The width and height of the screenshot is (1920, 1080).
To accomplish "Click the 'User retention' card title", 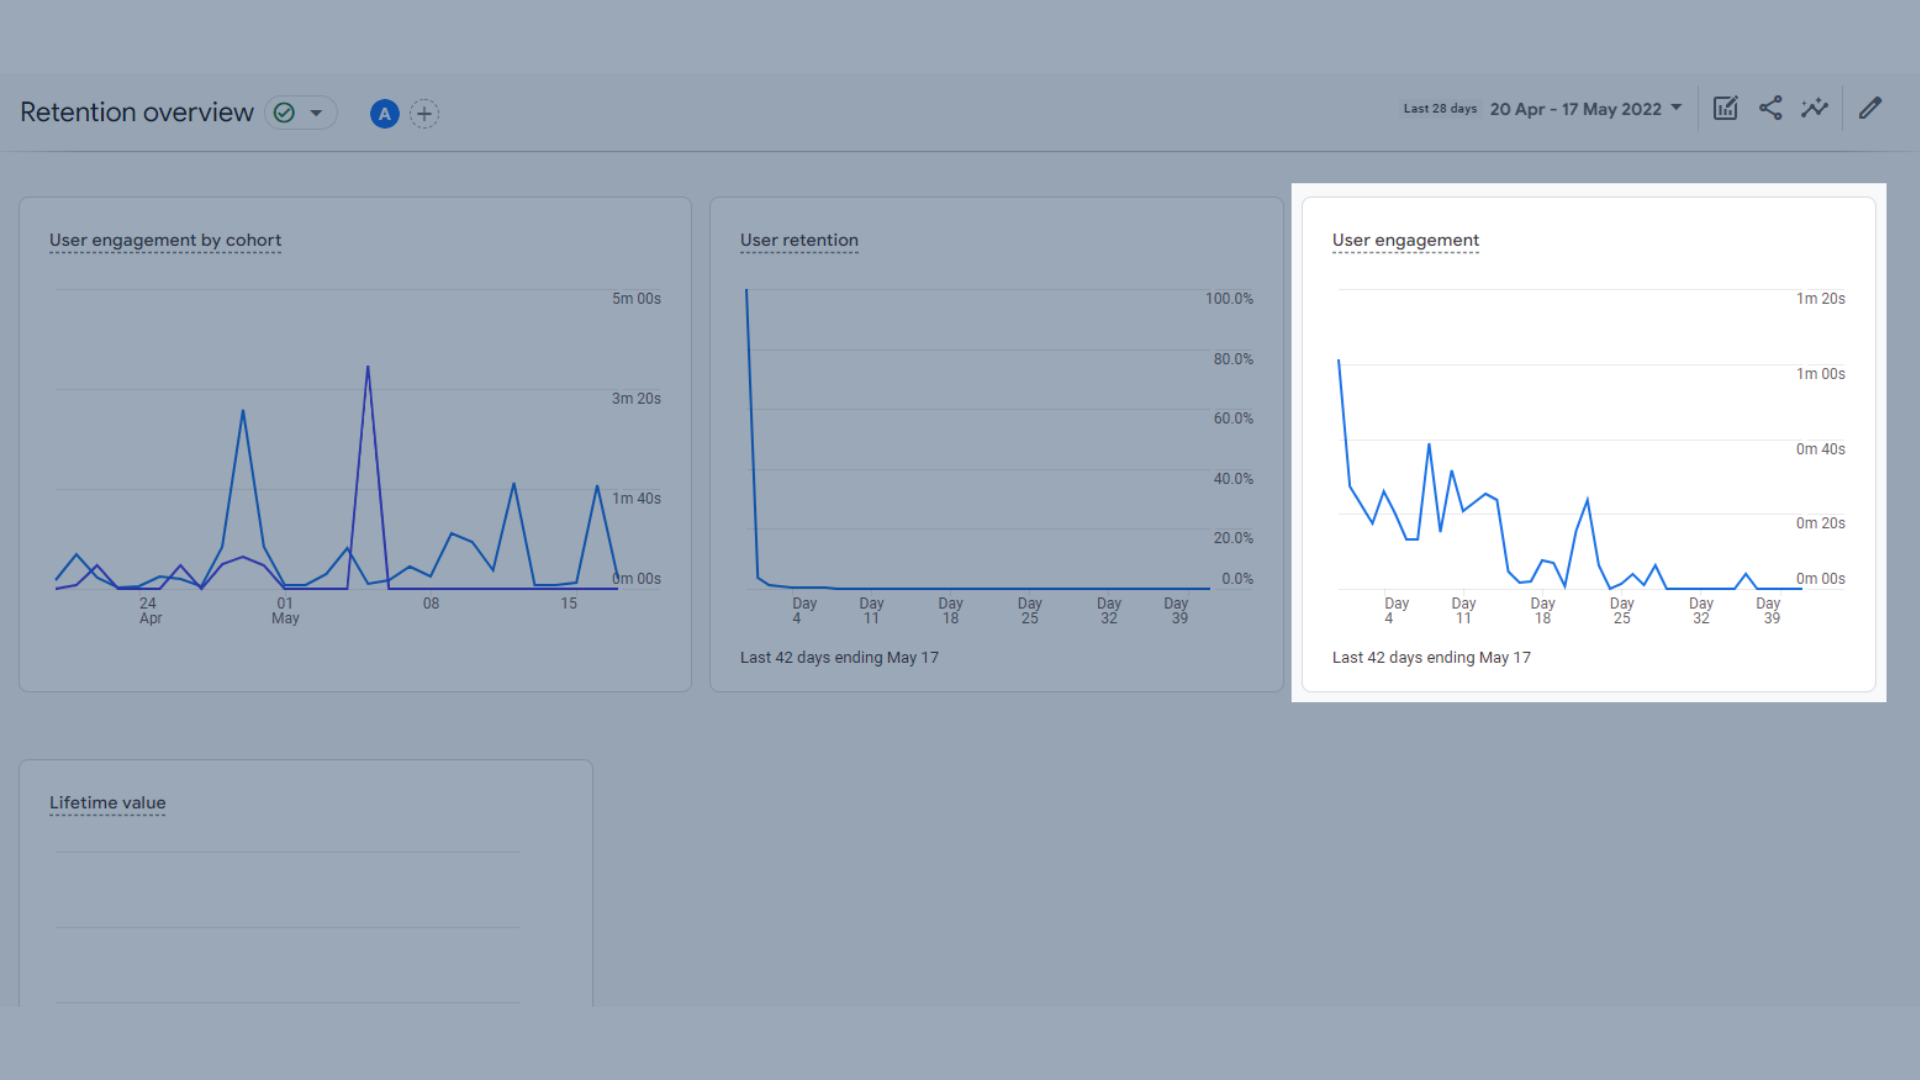I will 799,240.
